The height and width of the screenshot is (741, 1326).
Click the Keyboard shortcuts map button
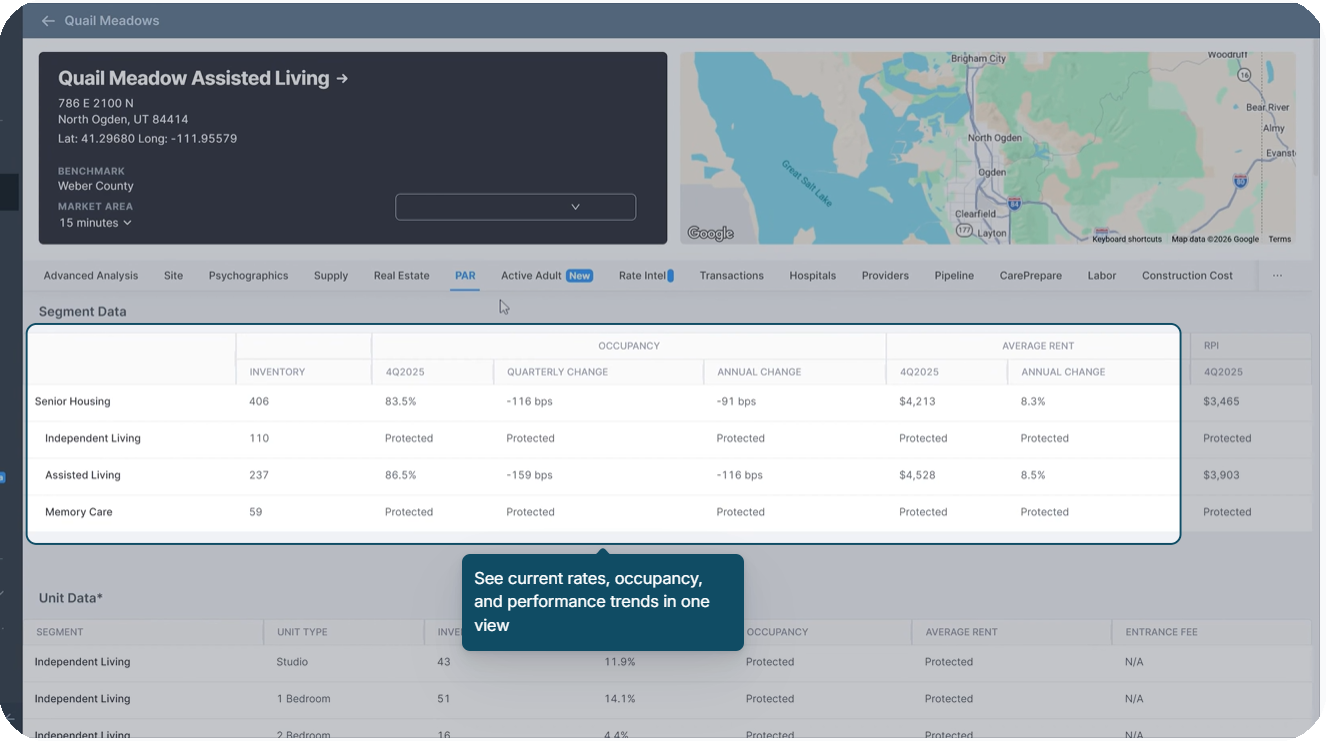pos(1126,240)
